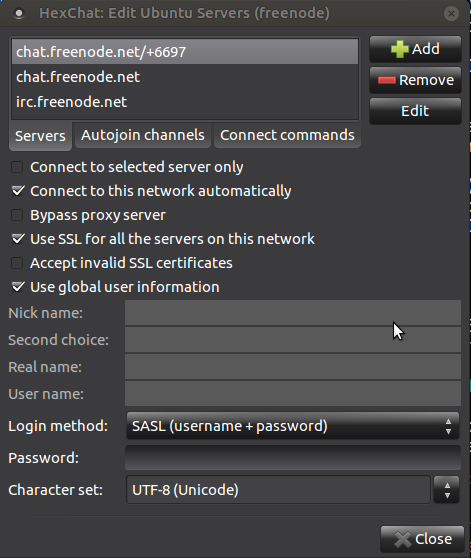Focus the Password input field

[x=293, y=458]
